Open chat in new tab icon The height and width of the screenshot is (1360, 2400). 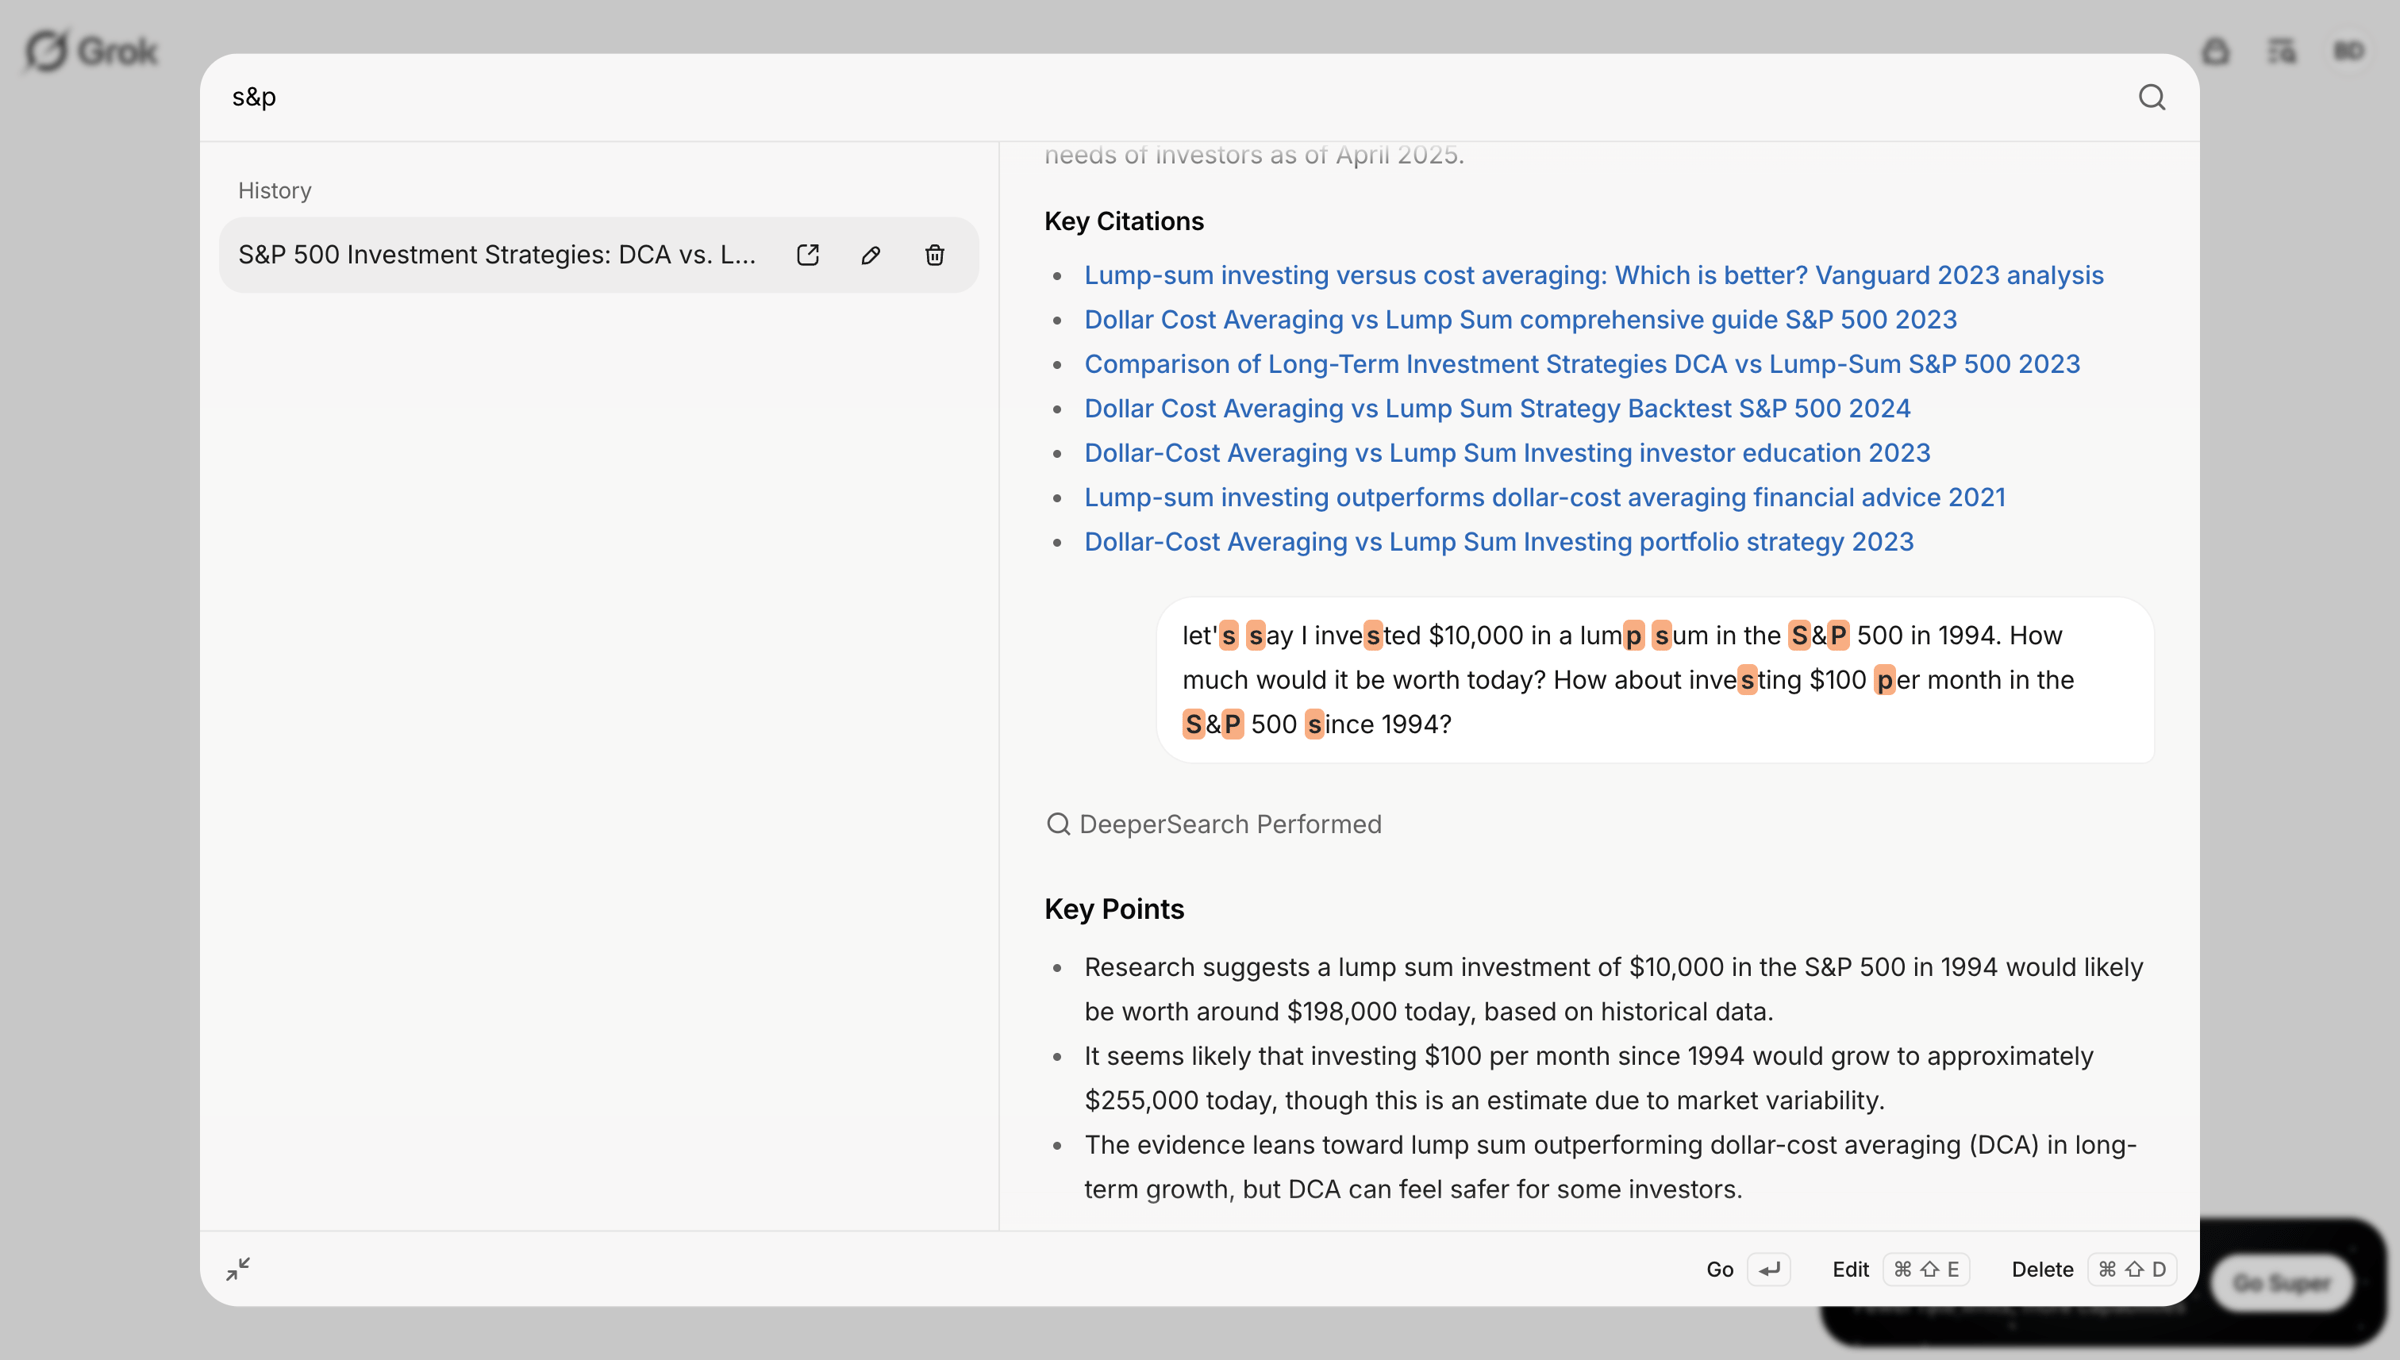point(808,255)
